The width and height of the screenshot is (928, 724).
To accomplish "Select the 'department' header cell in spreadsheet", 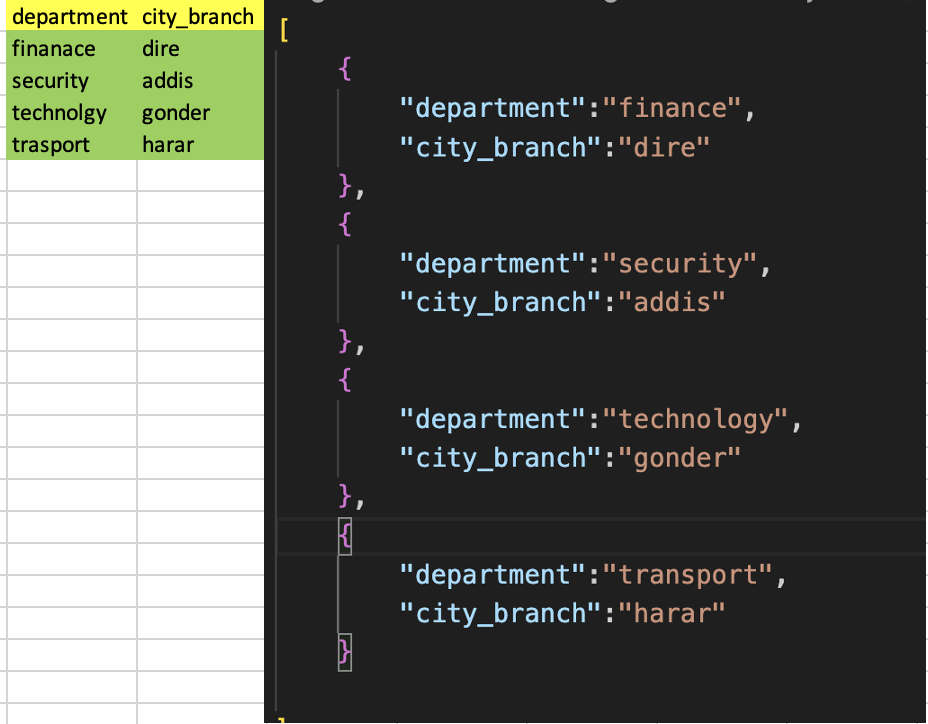I will tap(71, 16).
